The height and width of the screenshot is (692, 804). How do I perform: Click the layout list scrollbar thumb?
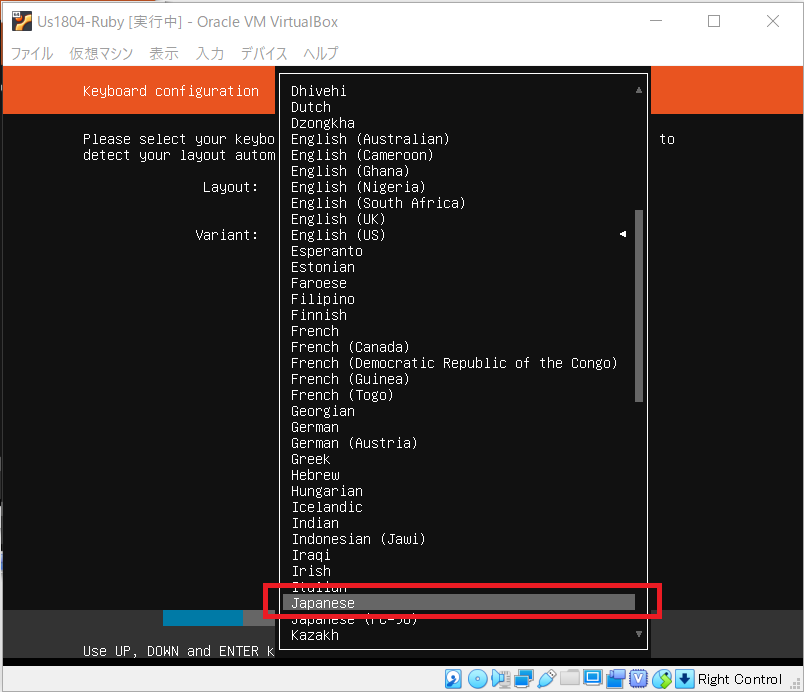click(x=639, y=306)
